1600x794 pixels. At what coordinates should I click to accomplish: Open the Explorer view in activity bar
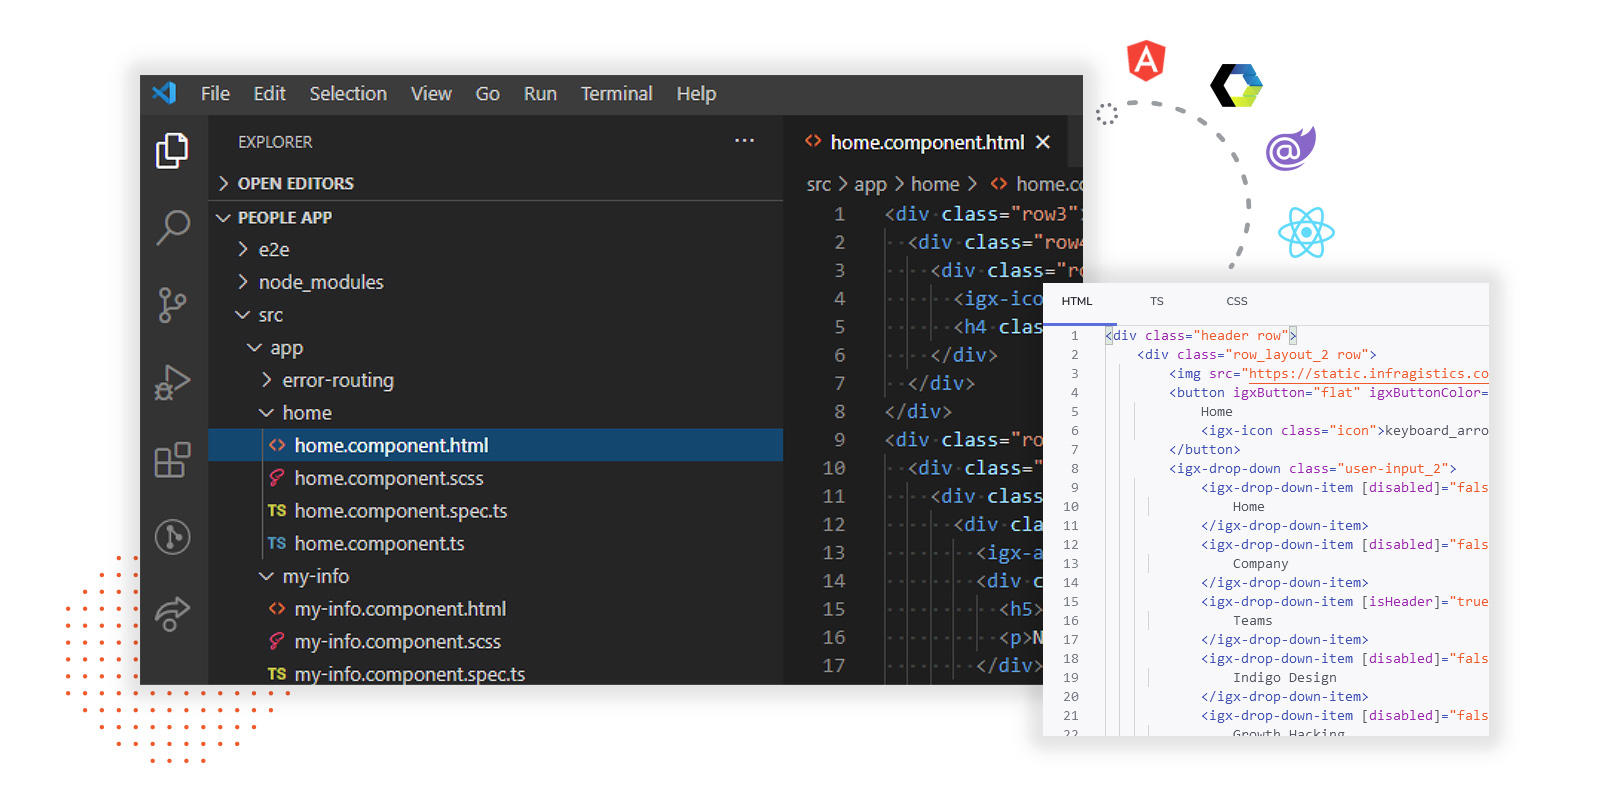click(172, 150)
